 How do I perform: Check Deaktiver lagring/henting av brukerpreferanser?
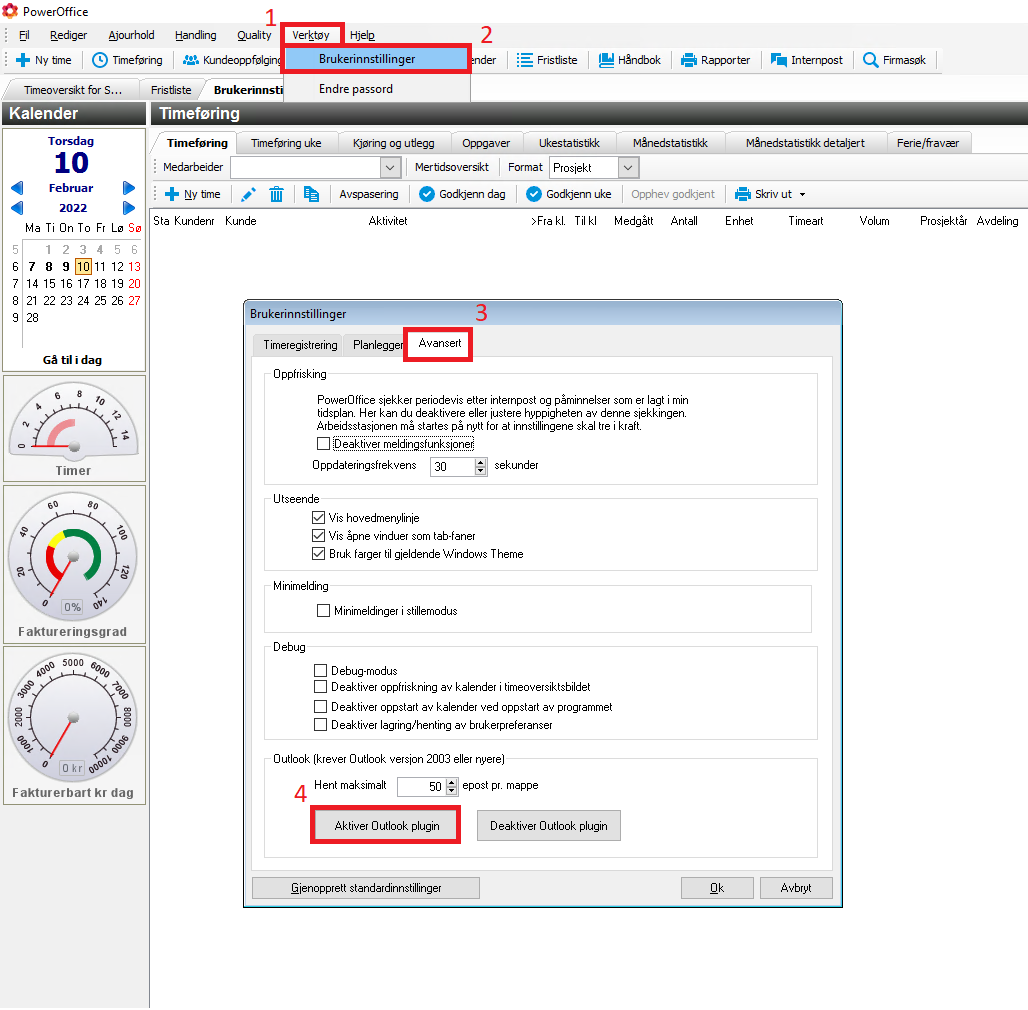pos(321,725)
